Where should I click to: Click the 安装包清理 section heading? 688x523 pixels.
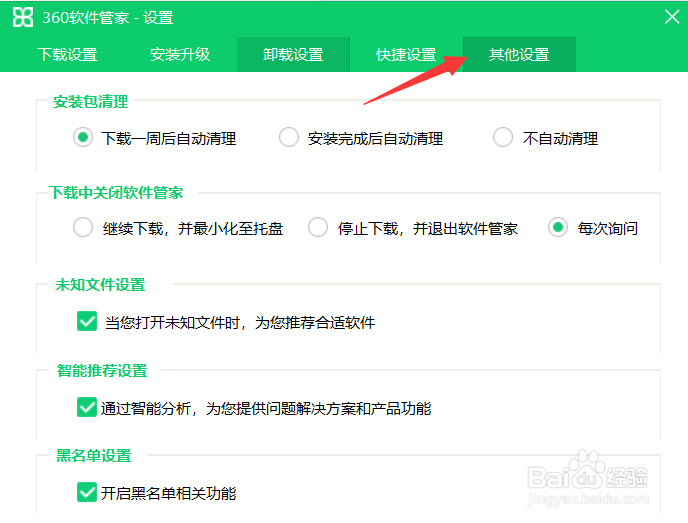click(x=90, y=102)
